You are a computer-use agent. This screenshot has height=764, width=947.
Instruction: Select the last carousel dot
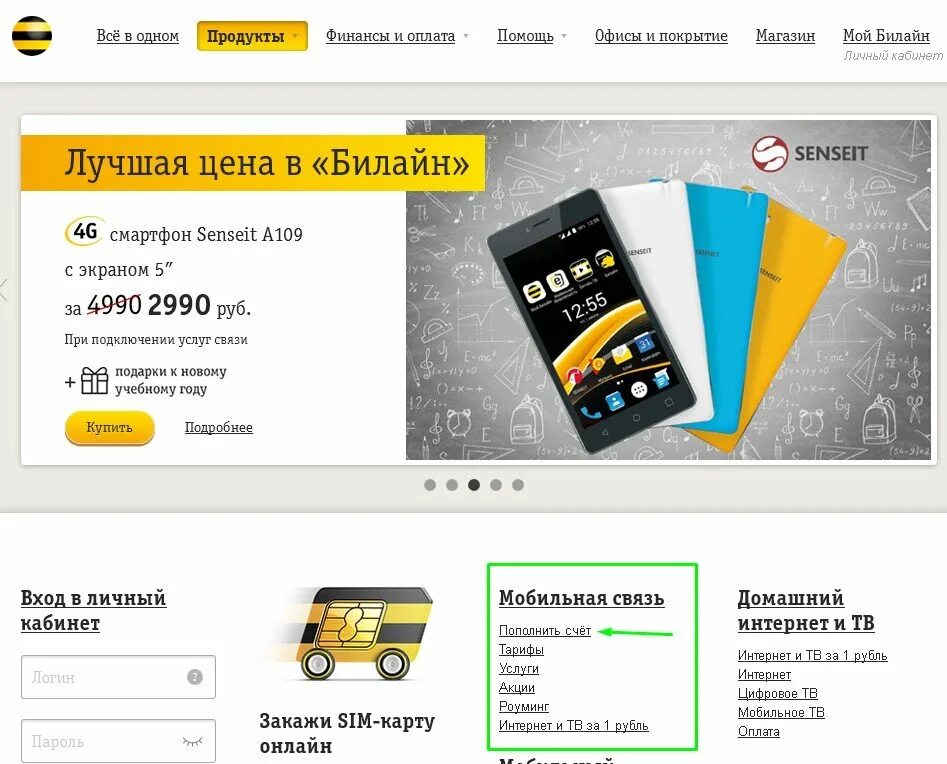pyautogui.click(x=518, y=485)
